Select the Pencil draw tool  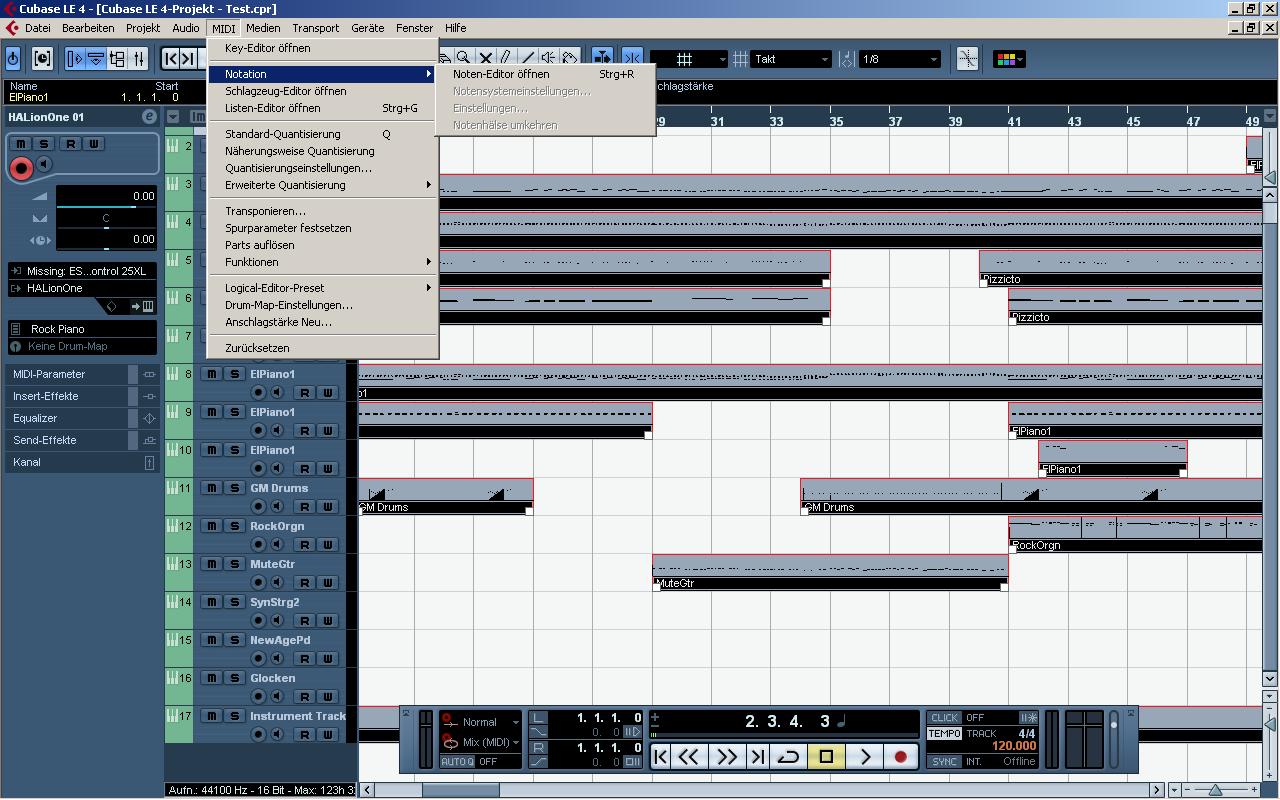(x=507, y=59)
